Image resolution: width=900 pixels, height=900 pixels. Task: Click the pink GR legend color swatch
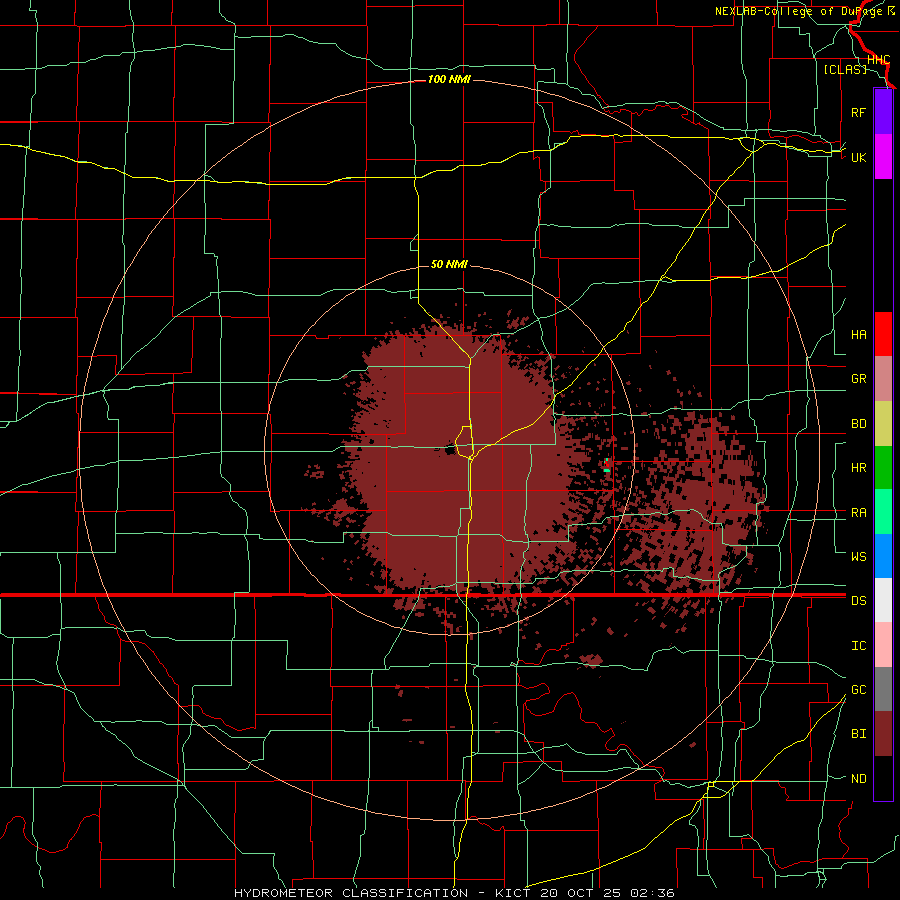coord(883,379)
